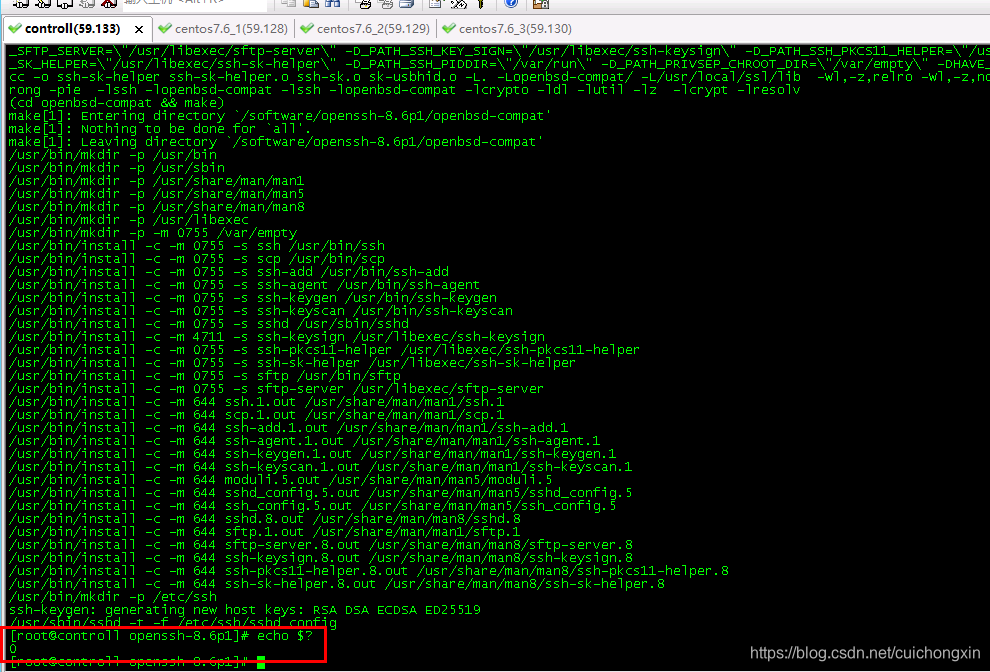990x672 pixels.
Task: Click the 'sshd /usr/sbin/sshd' install line
Action: 208,324
